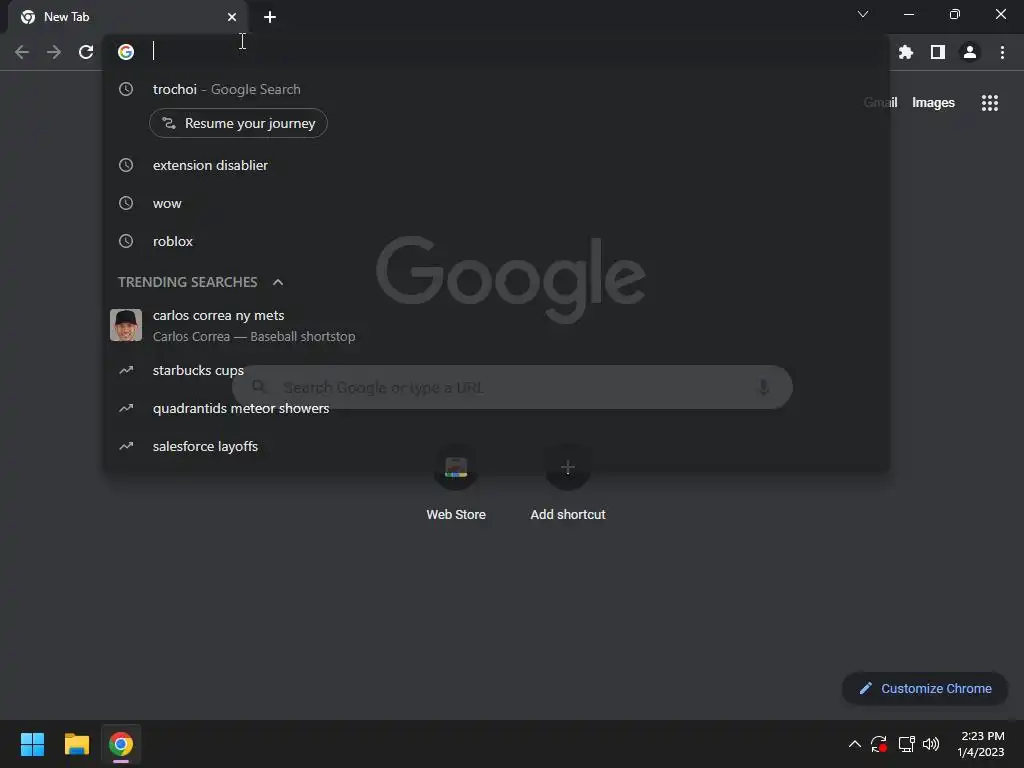Viewport: 1024px width, 768px height.
Task: Open the Extensions puzzle icon
Action: [x=905, y=52]
